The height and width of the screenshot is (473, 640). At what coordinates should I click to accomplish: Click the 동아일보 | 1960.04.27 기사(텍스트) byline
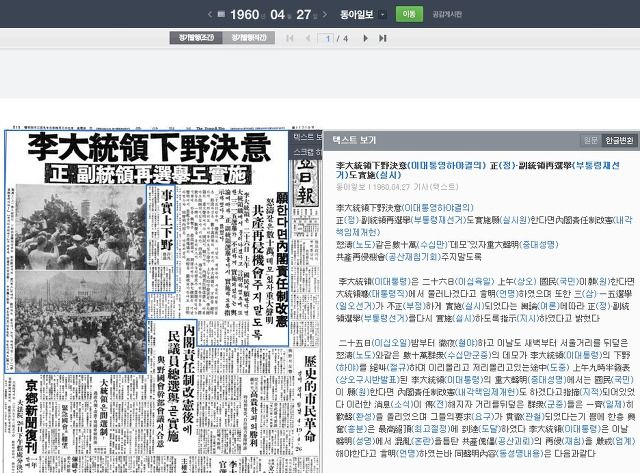397,187
